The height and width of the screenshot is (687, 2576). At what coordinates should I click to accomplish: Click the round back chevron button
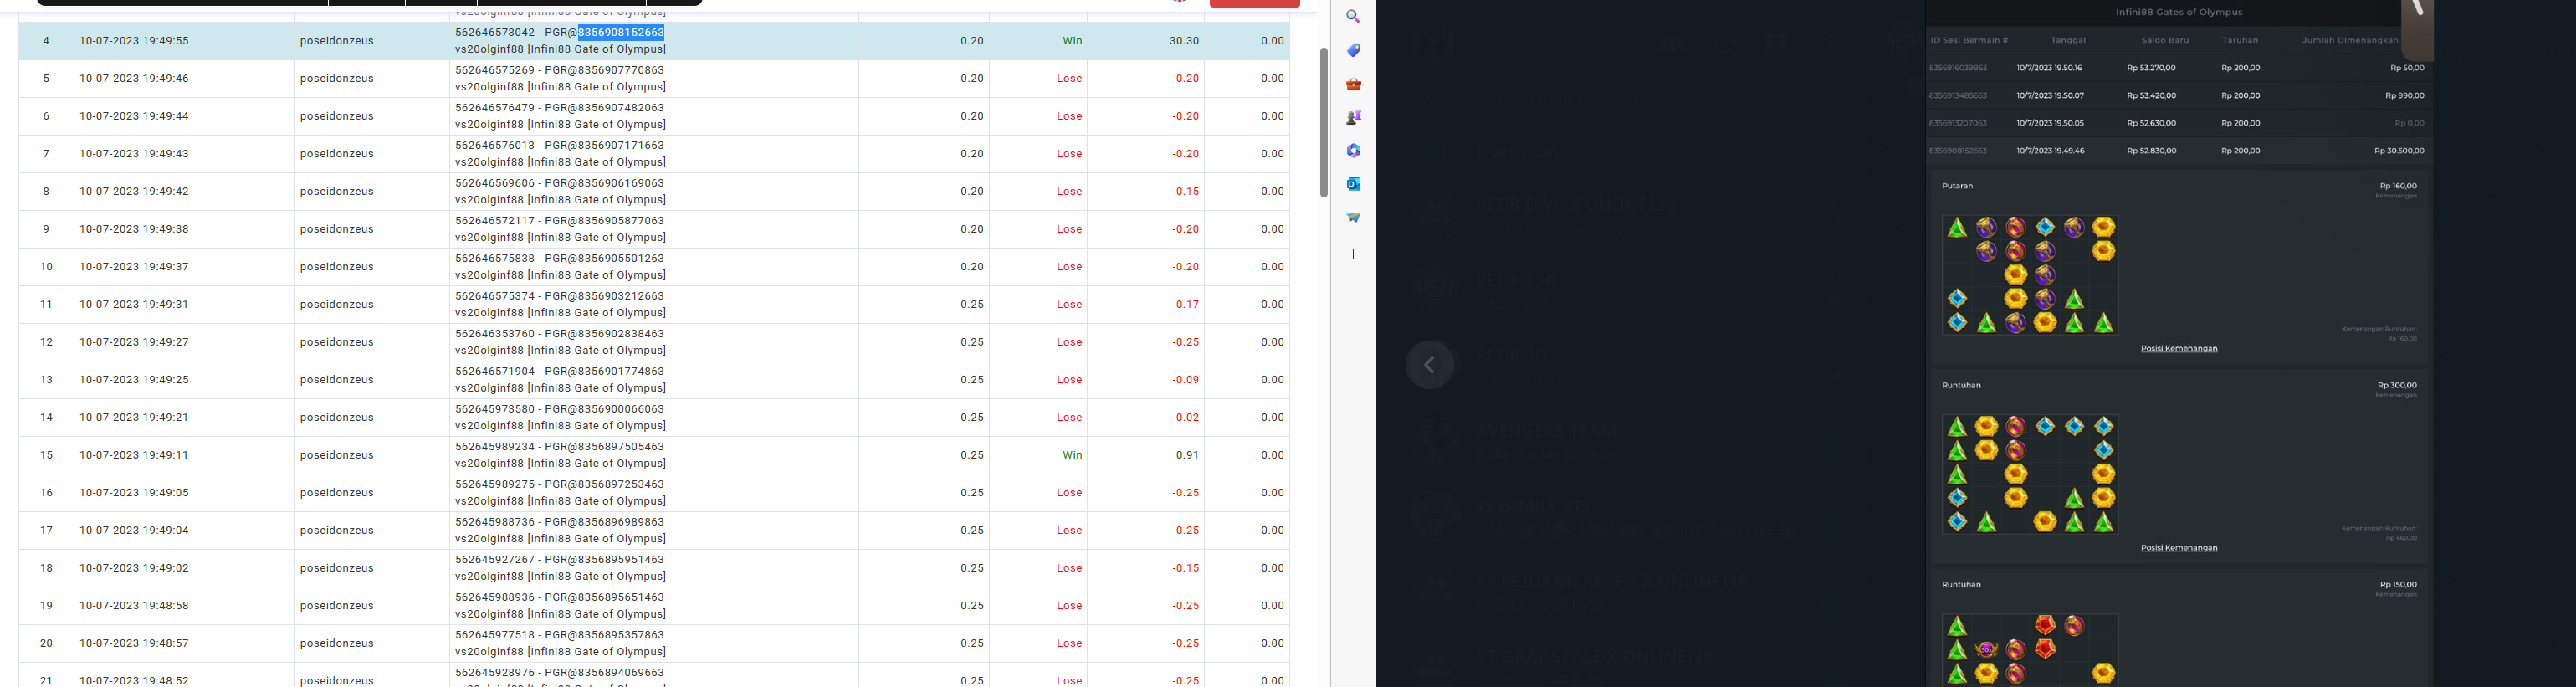tap(1430, 365)
